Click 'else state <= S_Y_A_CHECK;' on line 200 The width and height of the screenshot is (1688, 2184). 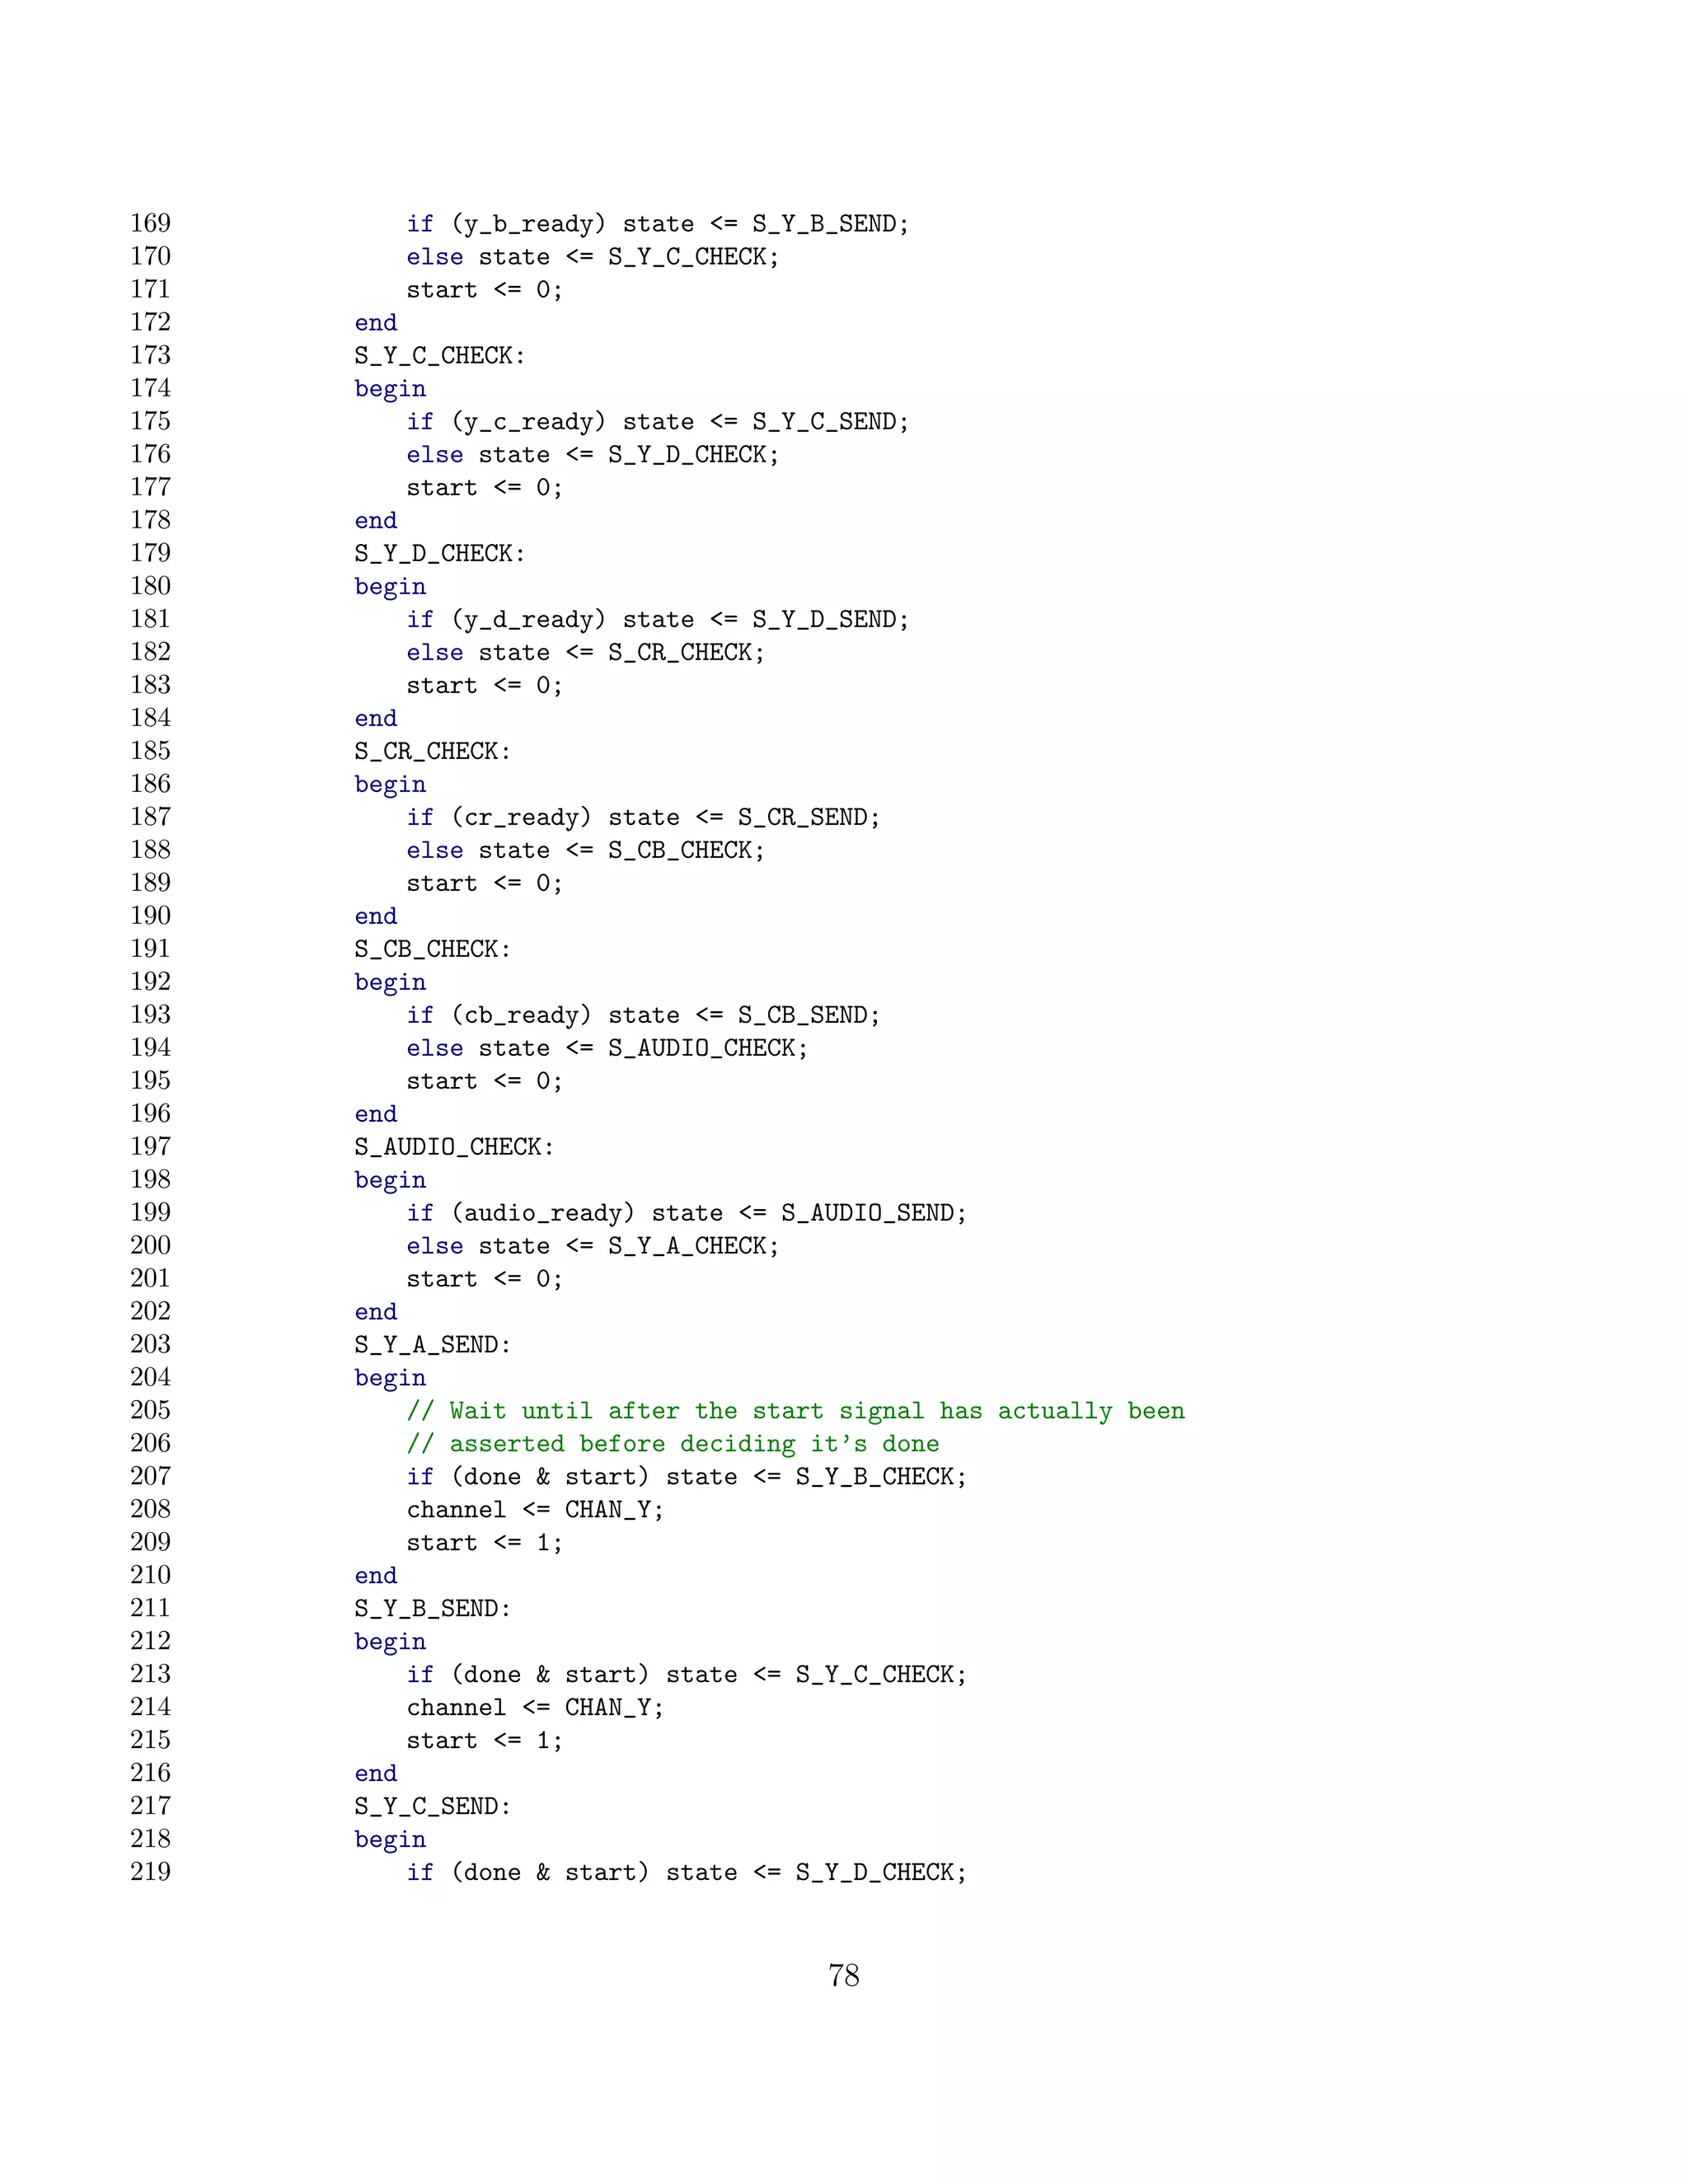coord(592,1247)
